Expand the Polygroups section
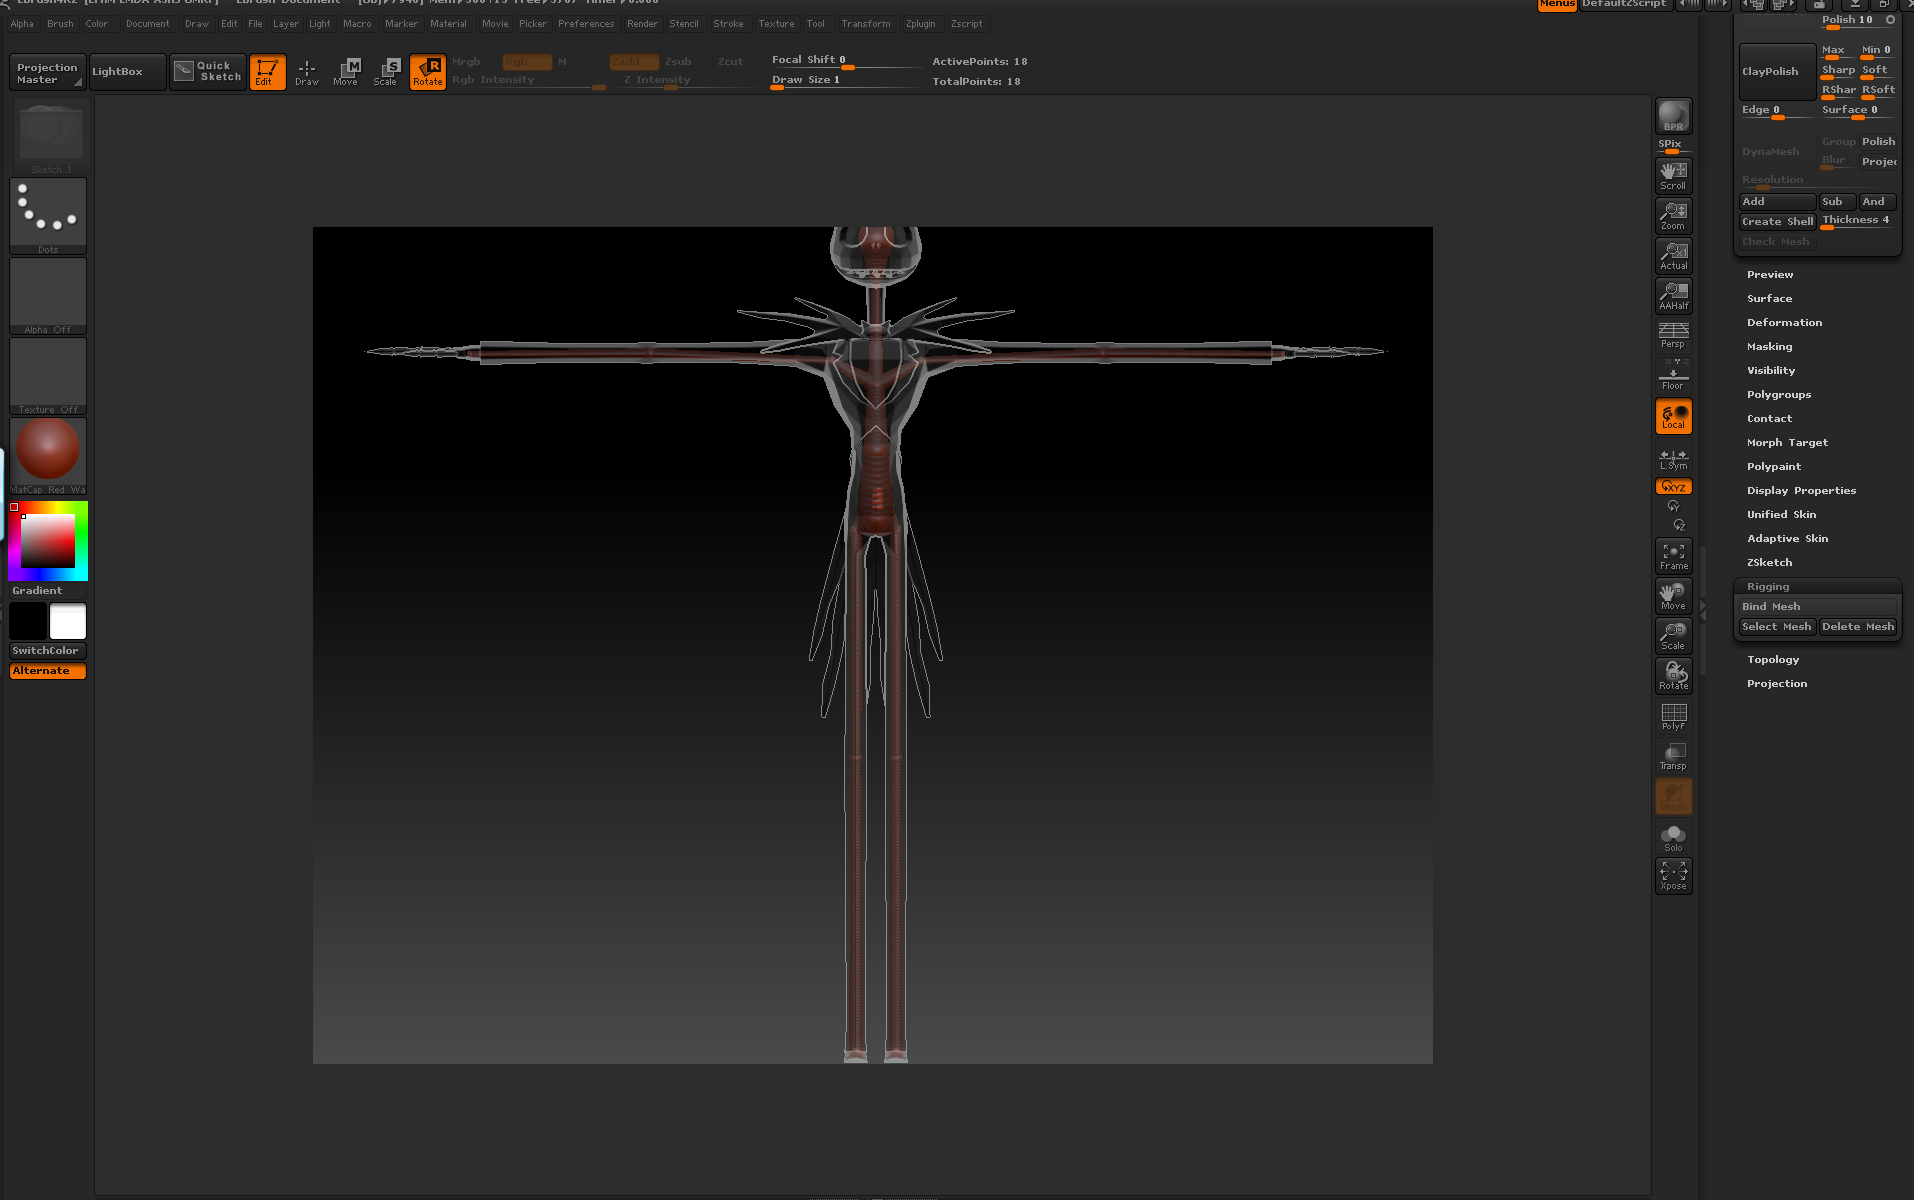This screenshot has height=1200, width=1914. (1778, 394)
